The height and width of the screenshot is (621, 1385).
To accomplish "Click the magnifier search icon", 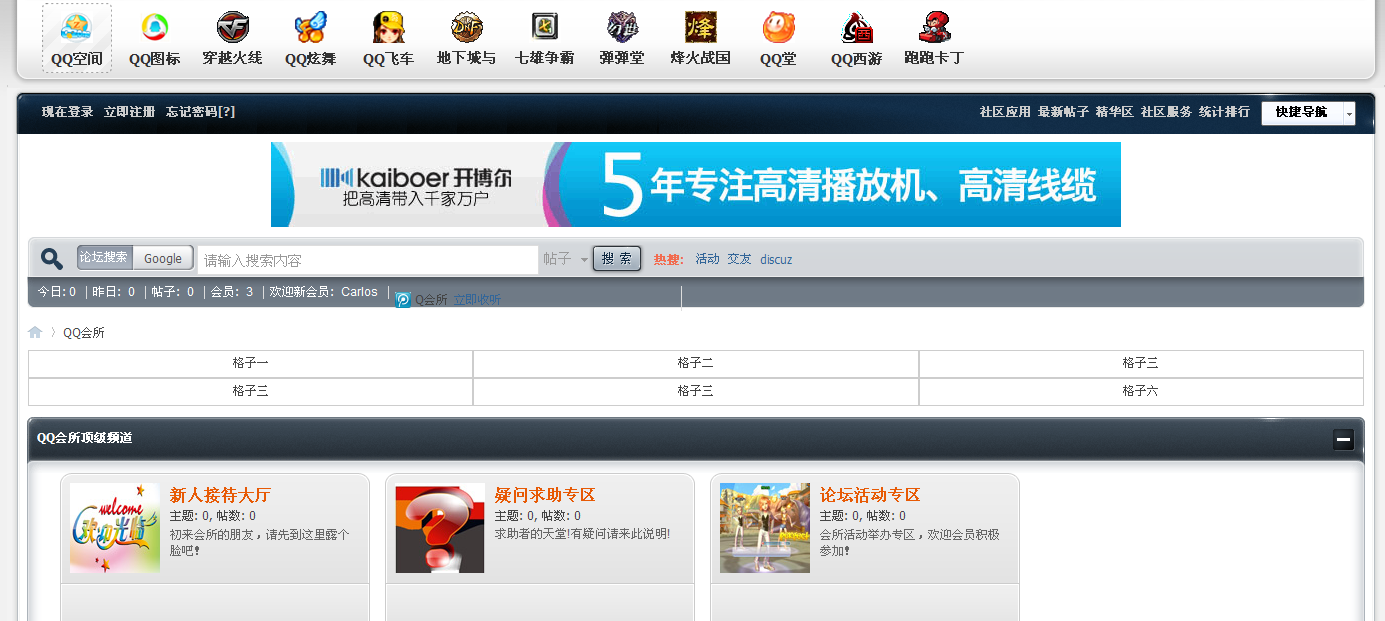I will click(52, 259).
